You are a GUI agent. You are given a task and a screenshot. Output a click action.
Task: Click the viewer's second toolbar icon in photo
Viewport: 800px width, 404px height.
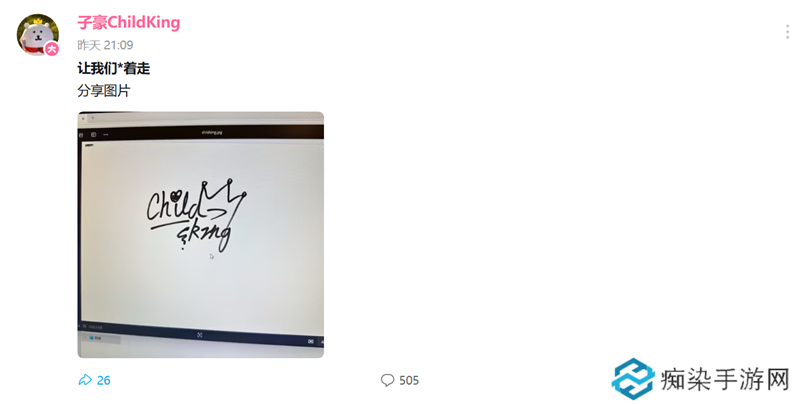pos(93,135)
